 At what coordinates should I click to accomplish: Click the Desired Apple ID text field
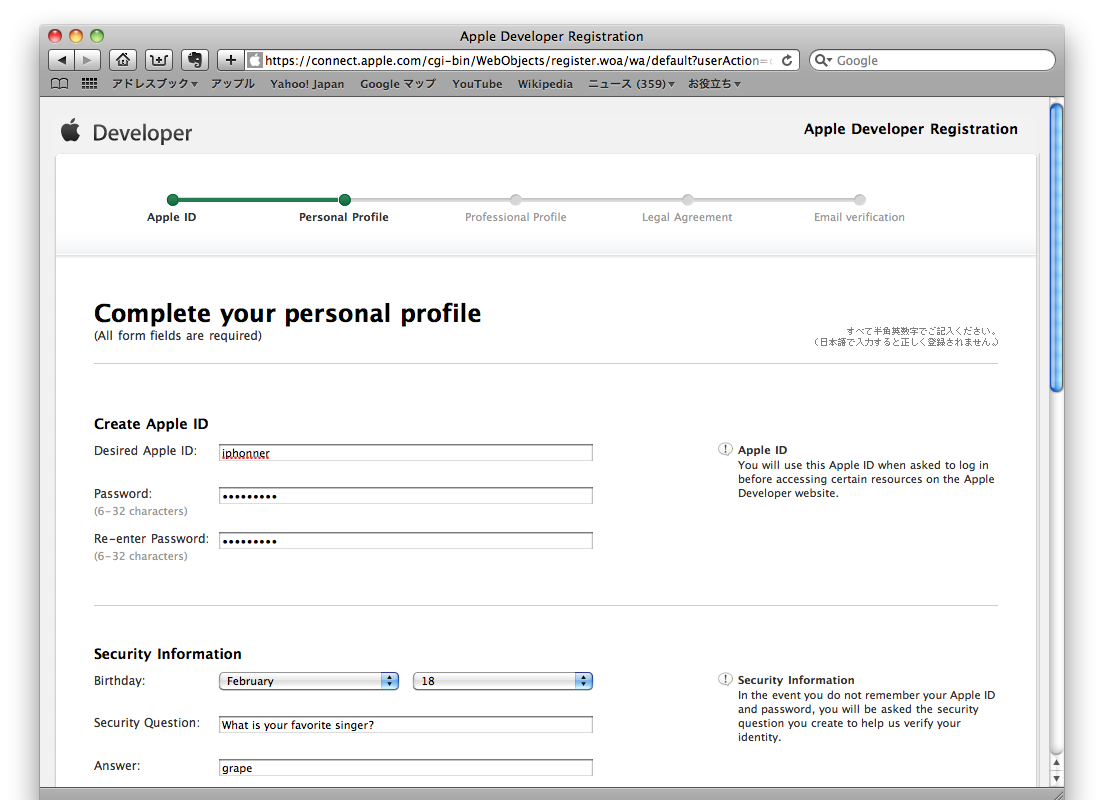coord(405,453)
